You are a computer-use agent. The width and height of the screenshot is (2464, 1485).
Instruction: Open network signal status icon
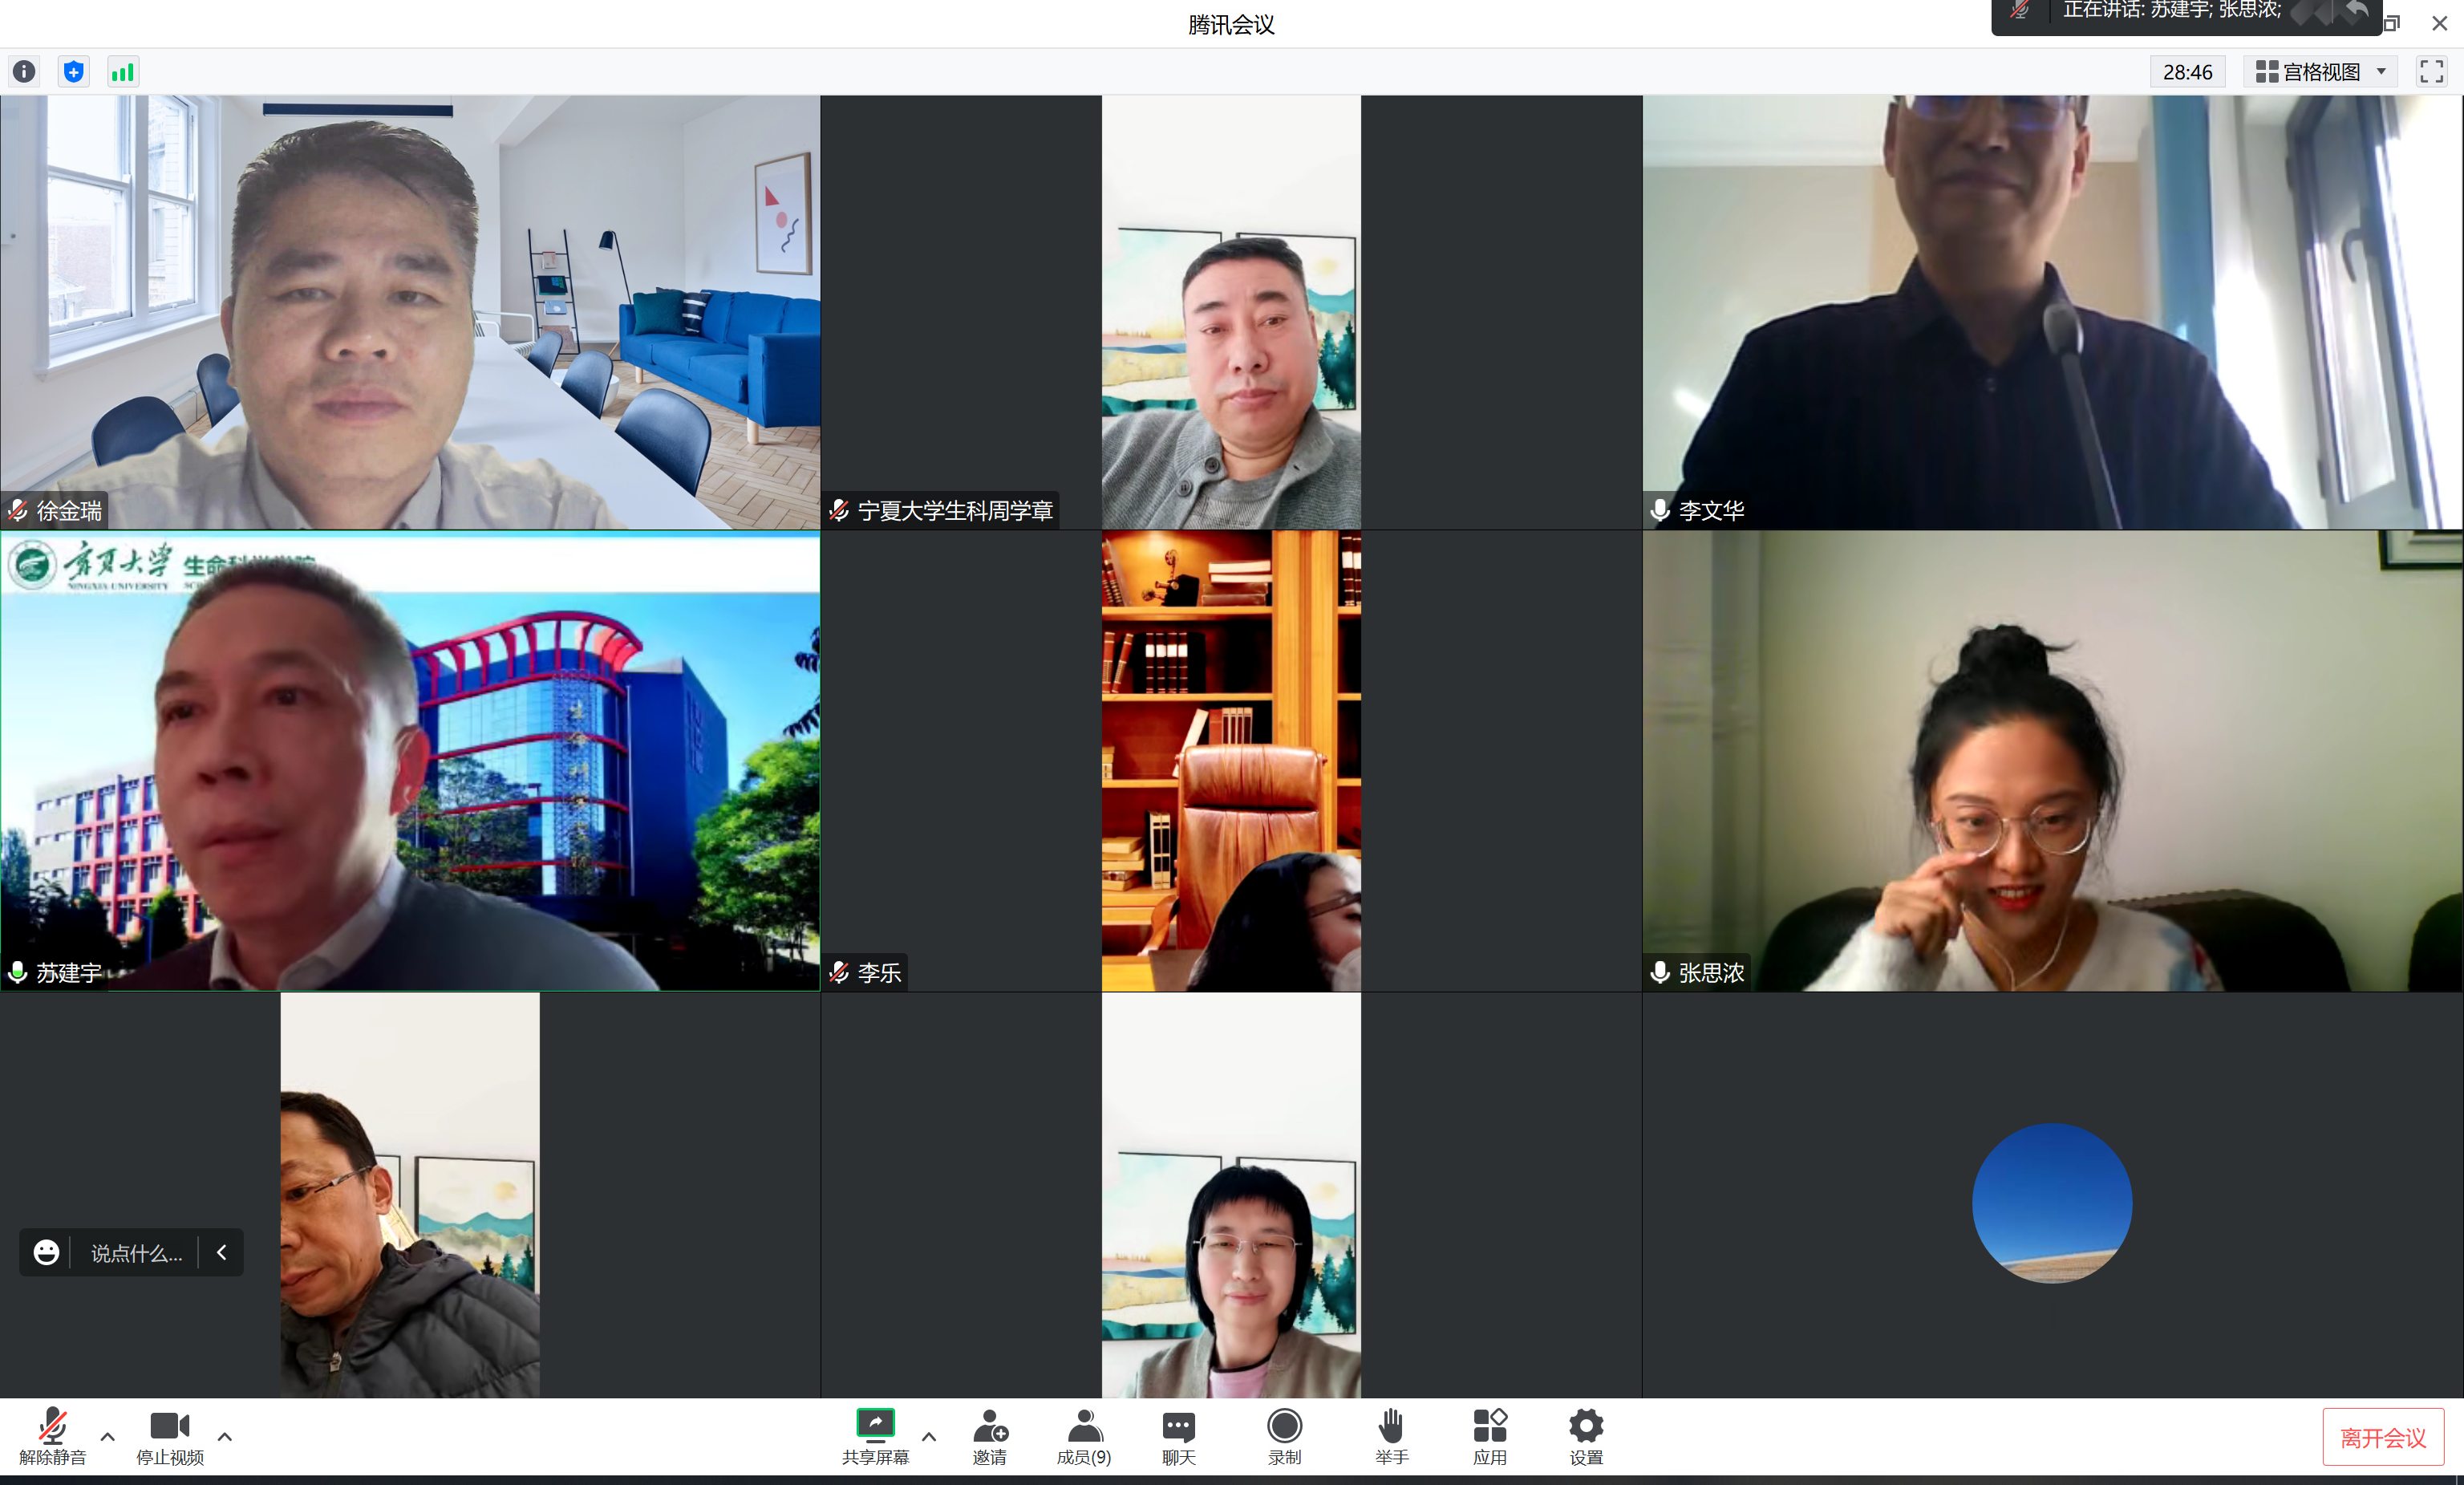coord(122,72)
